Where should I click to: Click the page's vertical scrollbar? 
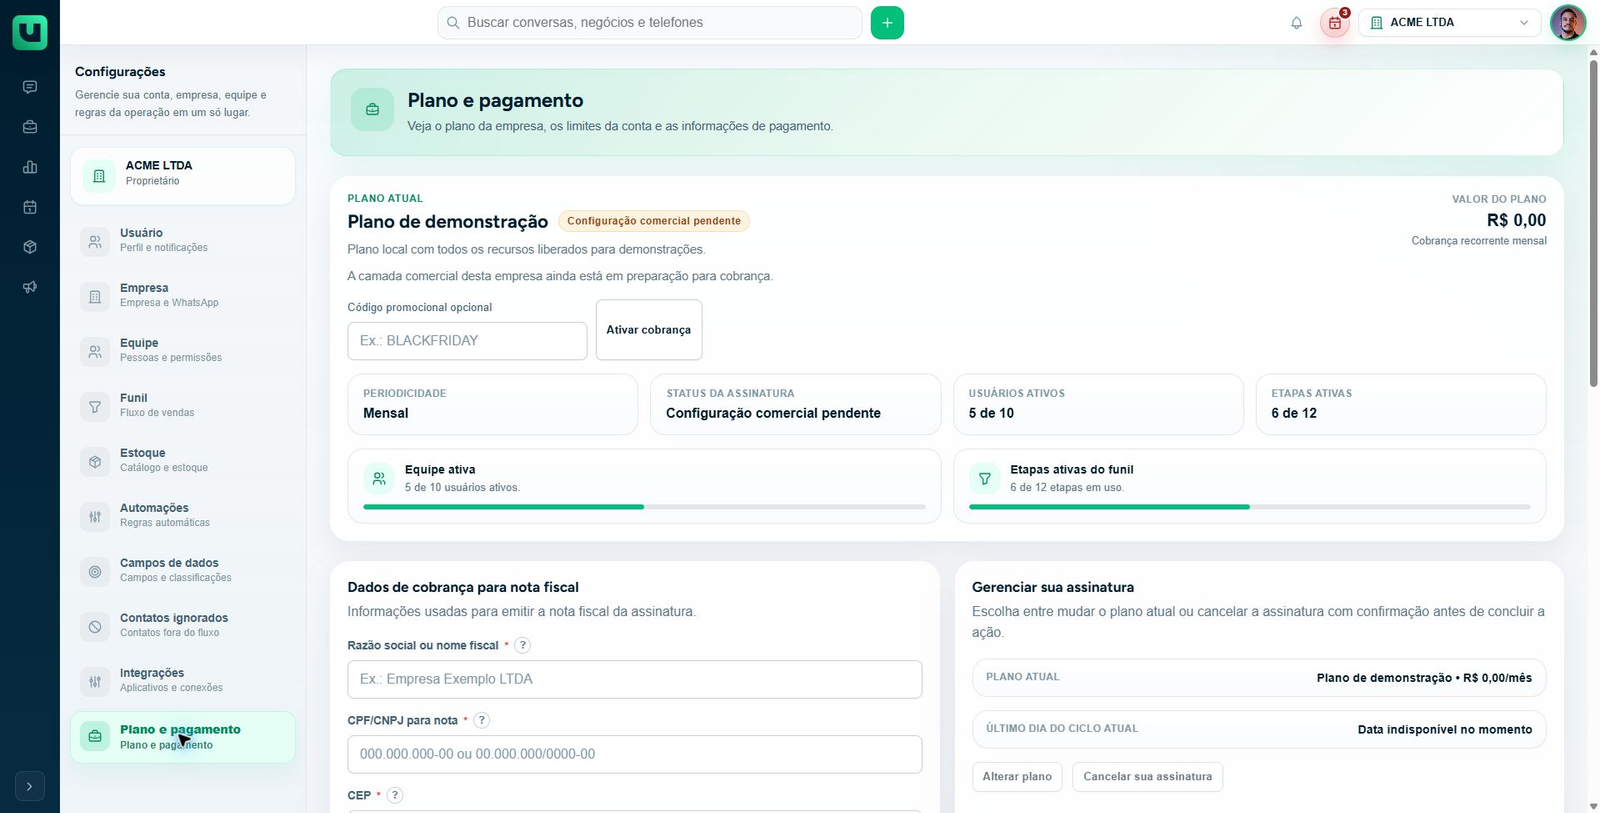pyautogui.click(x=1593, y=223)
